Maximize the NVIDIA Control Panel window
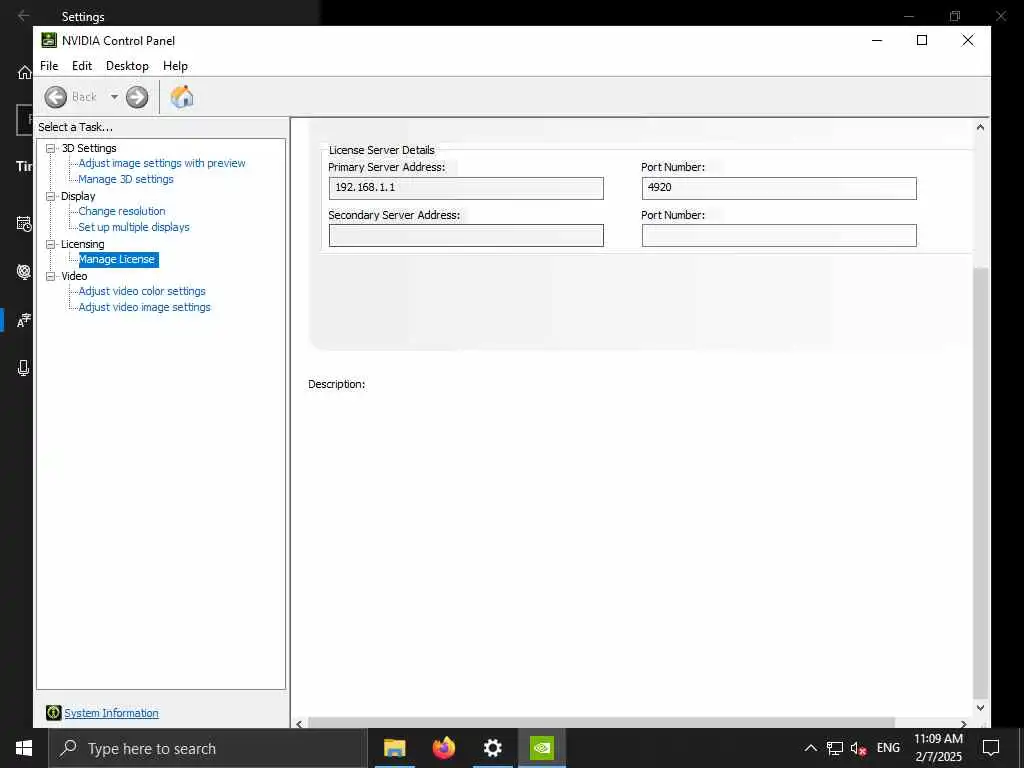Screen dimensions: 1024x768 tap(922, 40)
